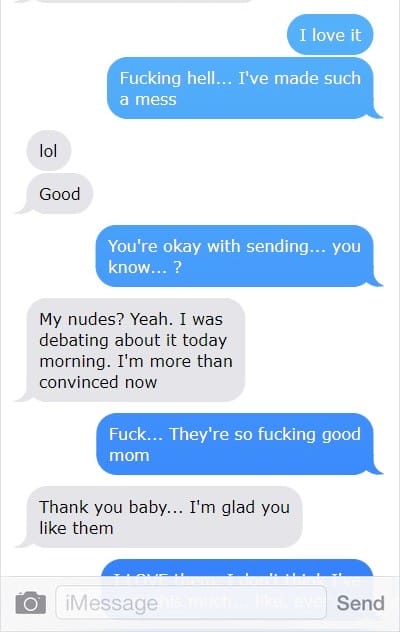Click 'like them' text in gray bubble
The image size is (400, 632).
(x=76, y=528)
